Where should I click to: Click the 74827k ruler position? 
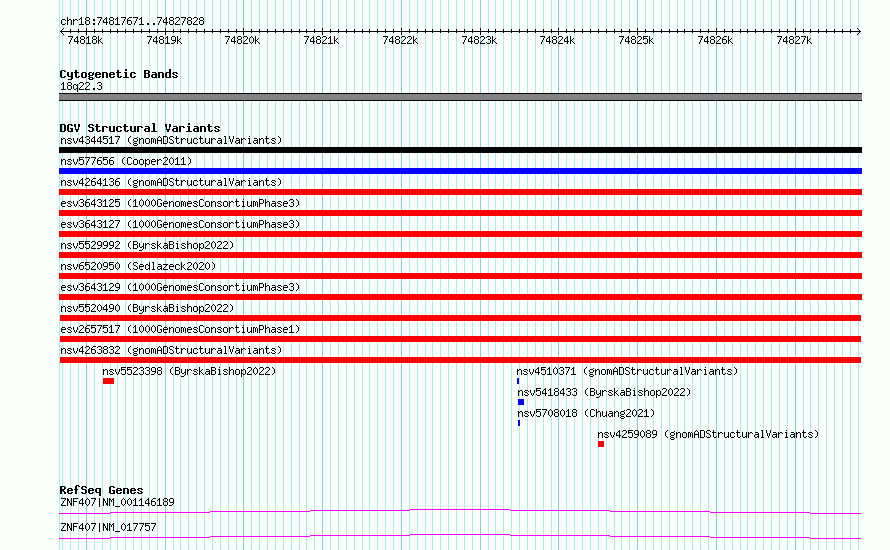(794, 40)
